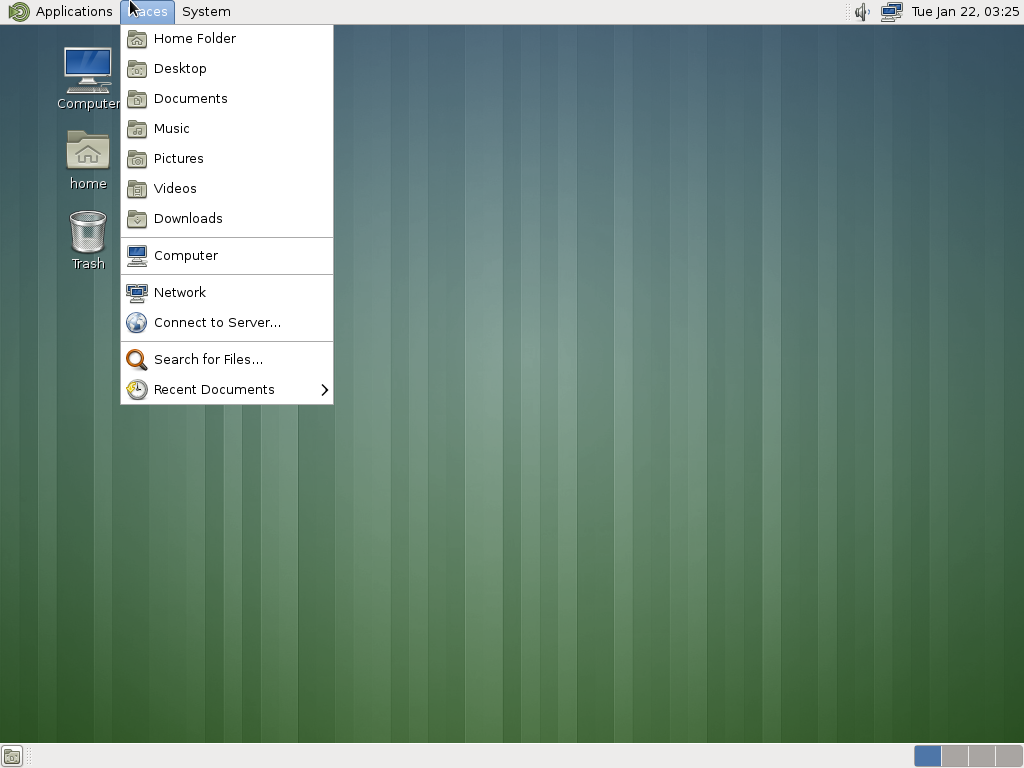
Task: Start Search for Files from Places
Action: (207, 359)
